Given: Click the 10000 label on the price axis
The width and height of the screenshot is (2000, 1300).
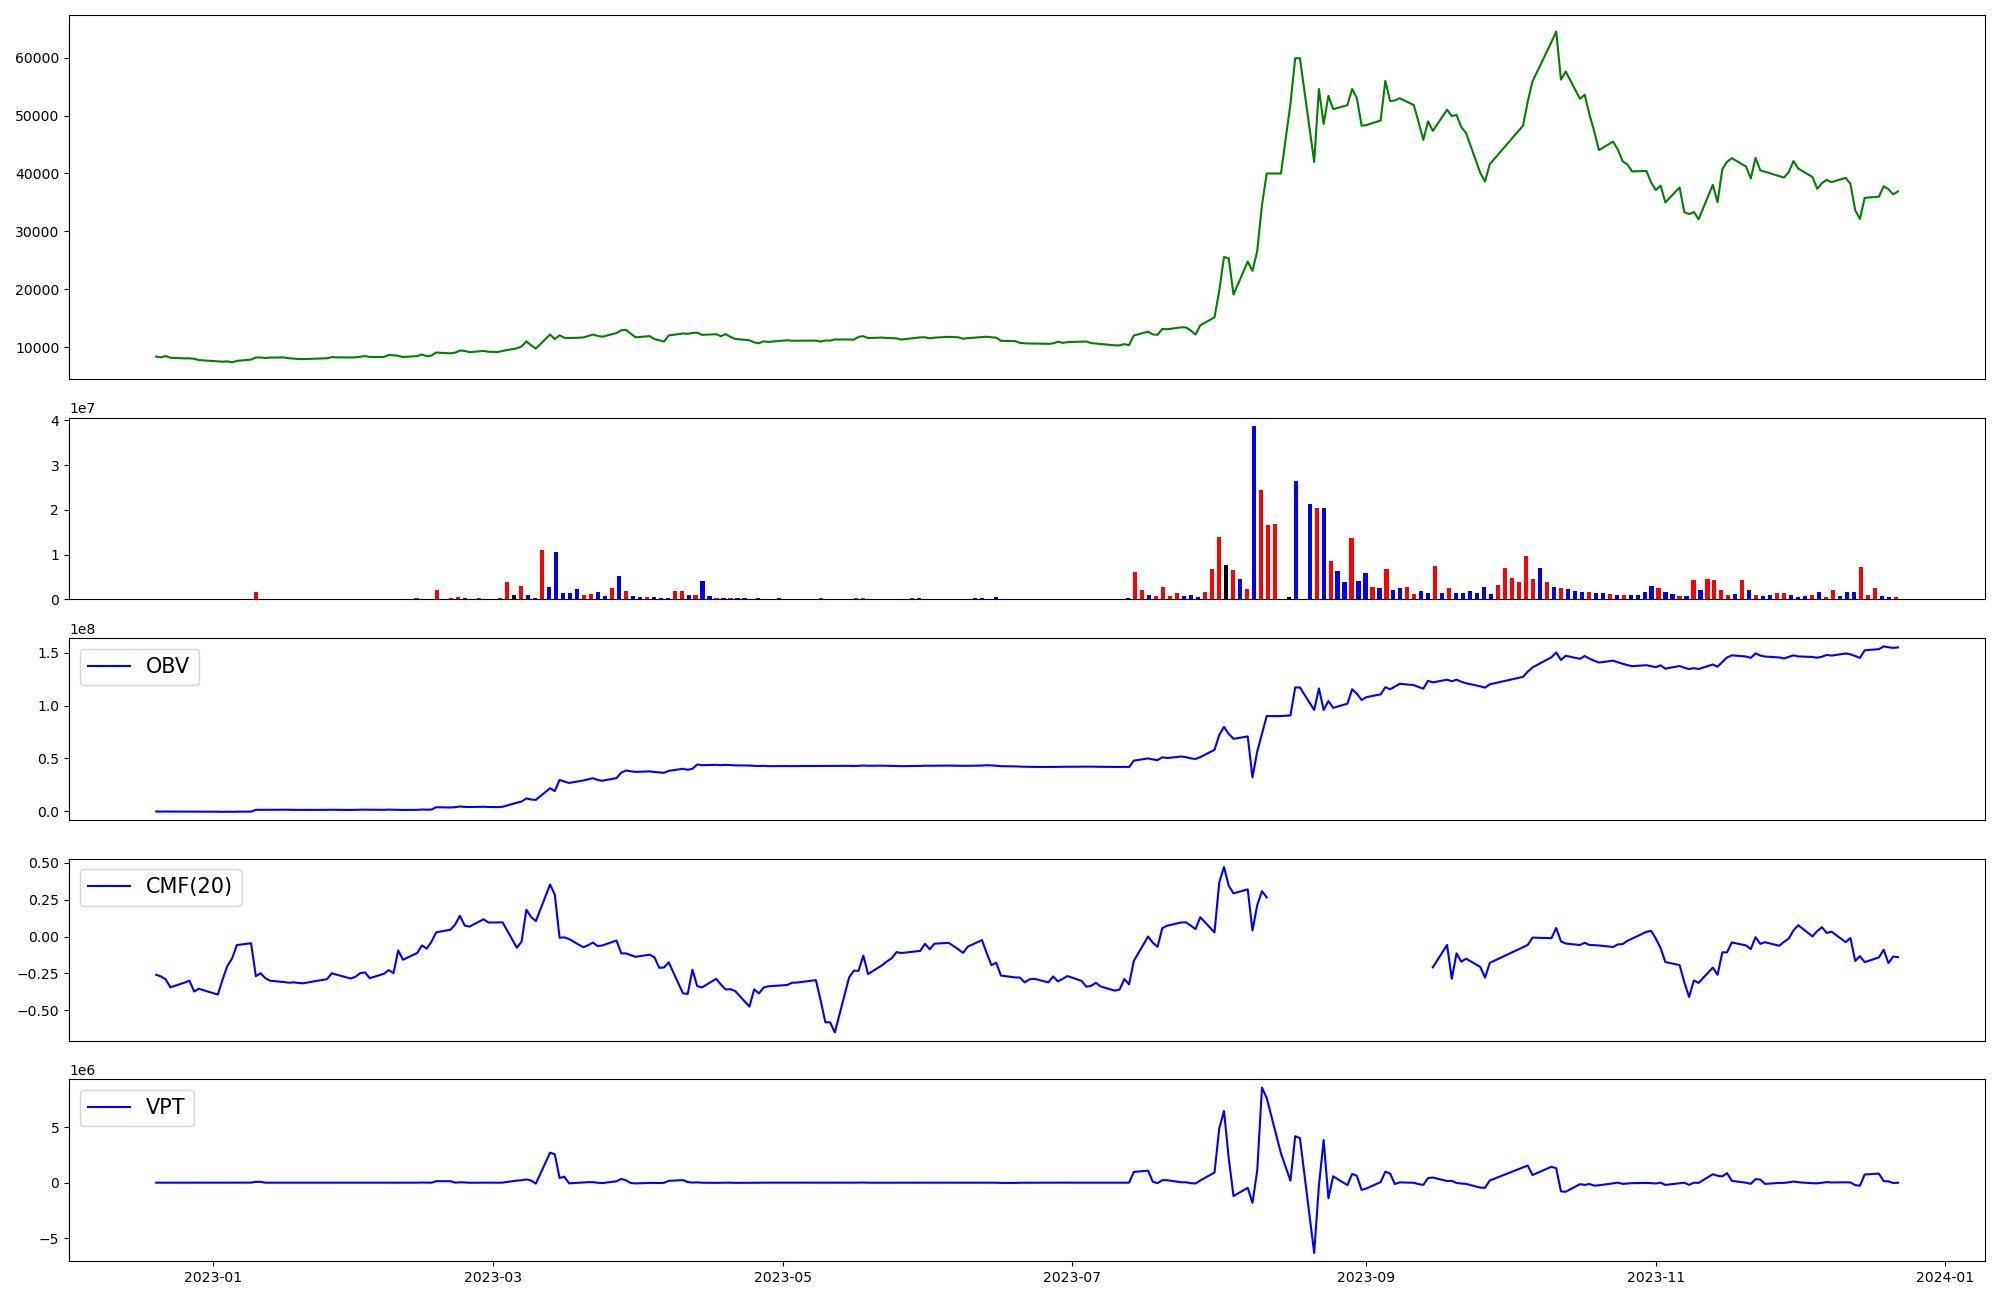Looking at the screenshot, I should [37, 348].
